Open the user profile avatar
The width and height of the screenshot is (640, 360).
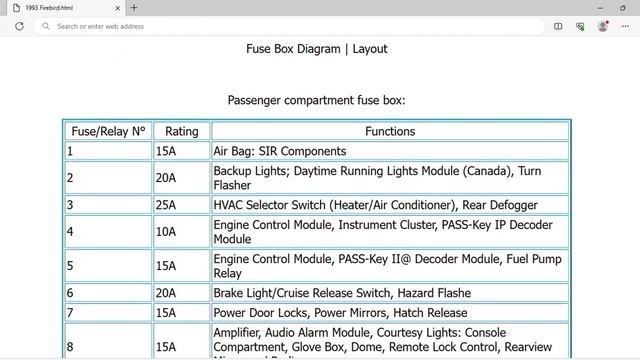click(603, 26)
